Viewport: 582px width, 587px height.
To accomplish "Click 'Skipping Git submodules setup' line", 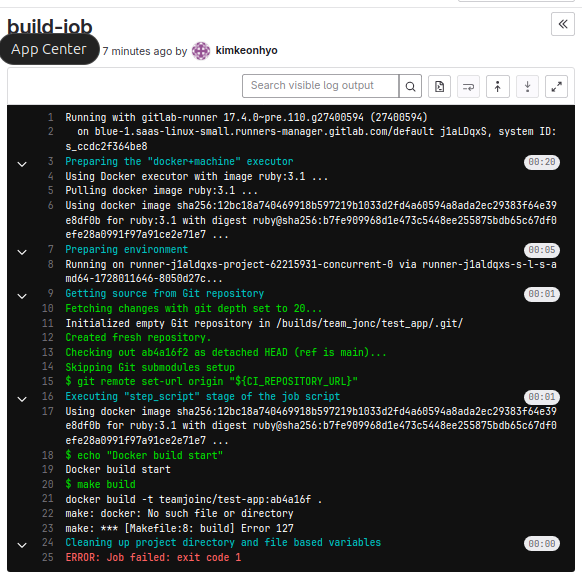I will 150,367.
